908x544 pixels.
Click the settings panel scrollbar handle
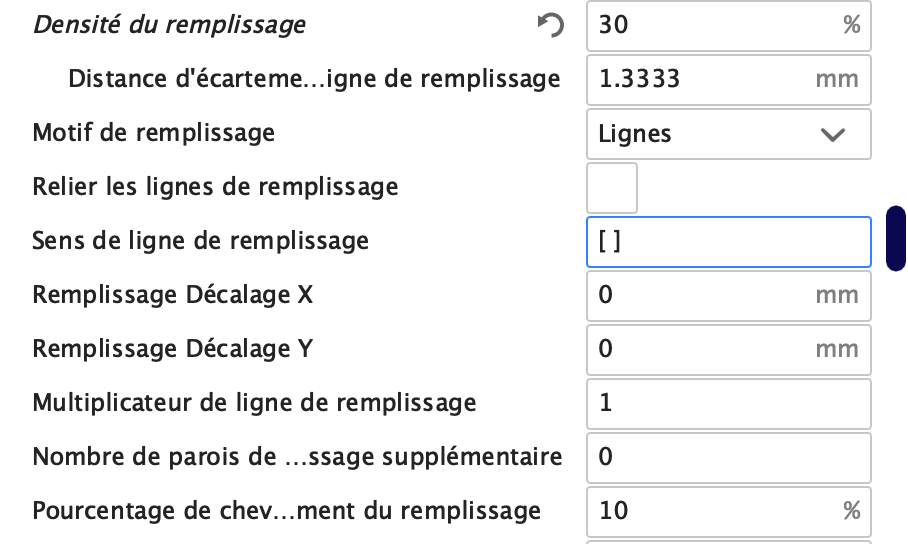pyautogui.click(x=896, y=239)
